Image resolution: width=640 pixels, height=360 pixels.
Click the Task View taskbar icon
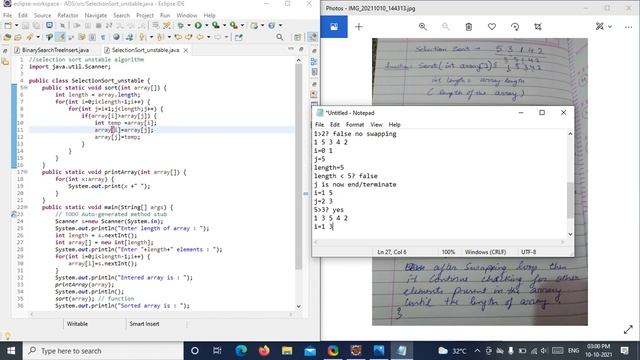pos(217,351)
